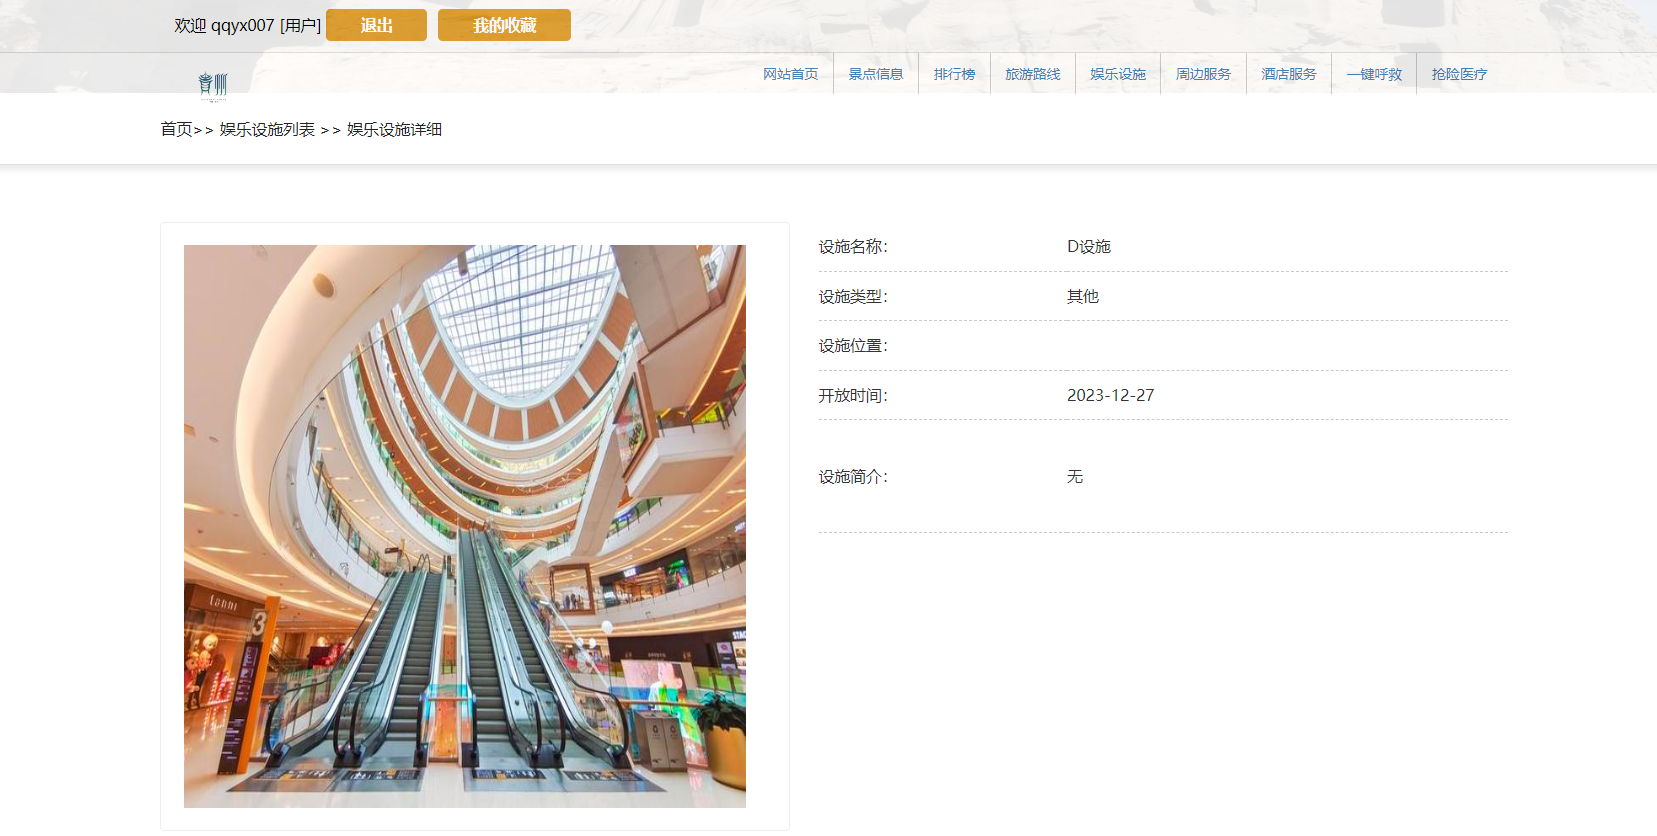Select the facility name value D设施
This screenshot has height=836, width=1657.
pos(1089,247)
